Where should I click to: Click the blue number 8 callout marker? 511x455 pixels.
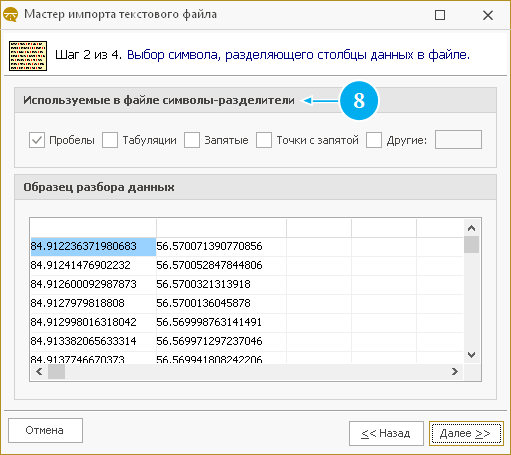[359, 100]
